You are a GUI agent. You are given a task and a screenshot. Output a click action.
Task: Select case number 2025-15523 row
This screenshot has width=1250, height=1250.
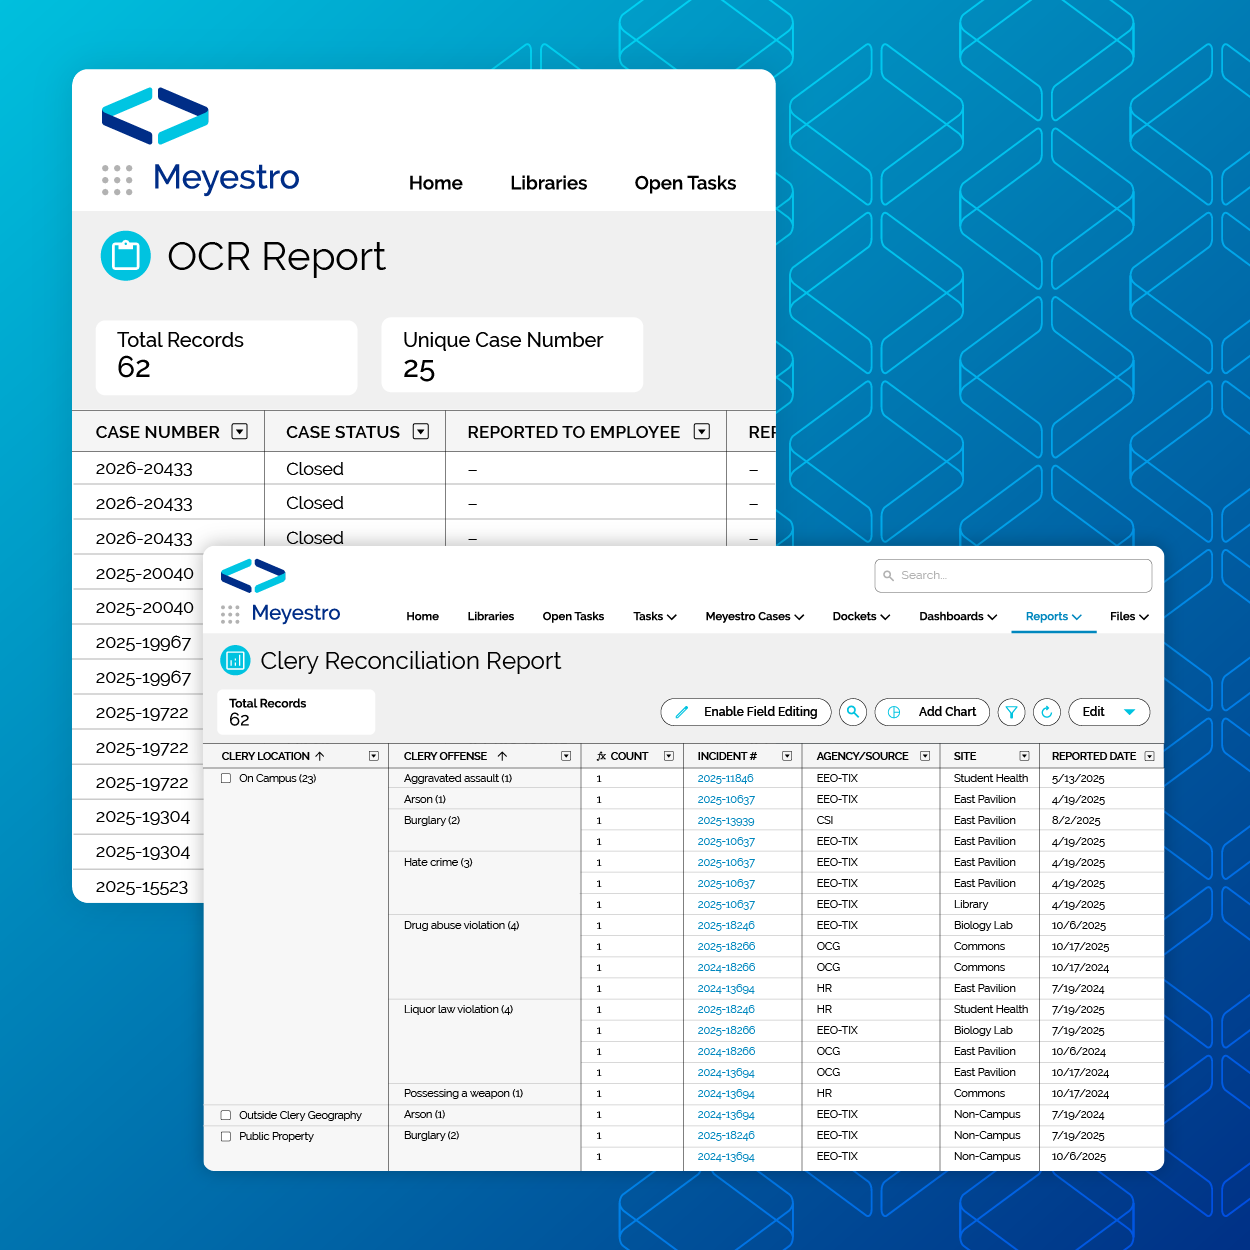(141, 886)
